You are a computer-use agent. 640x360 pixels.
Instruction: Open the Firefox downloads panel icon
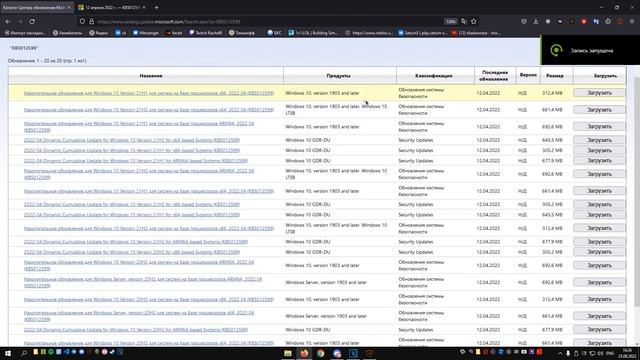pyautogui.click(x=536, y=21)
